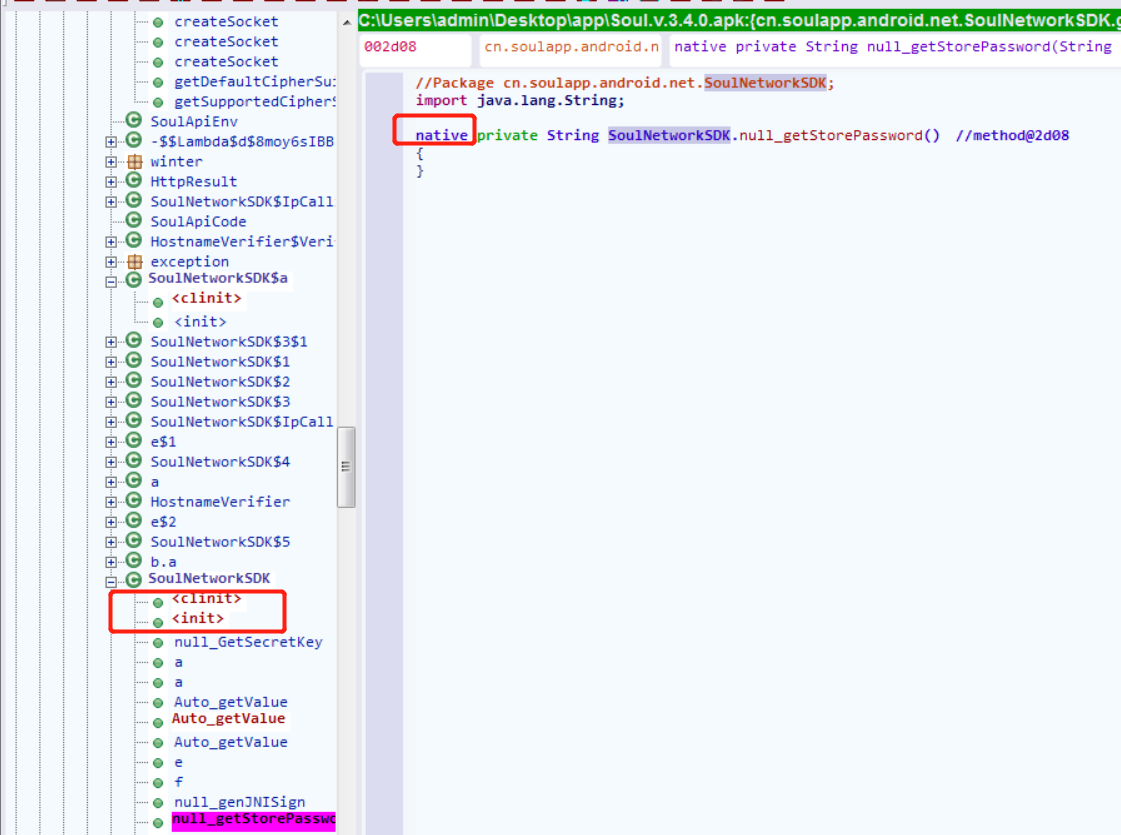Click the method icon beside getSupportedCipher
This screenshot has width=1121, height=835.
click(158, 102)
